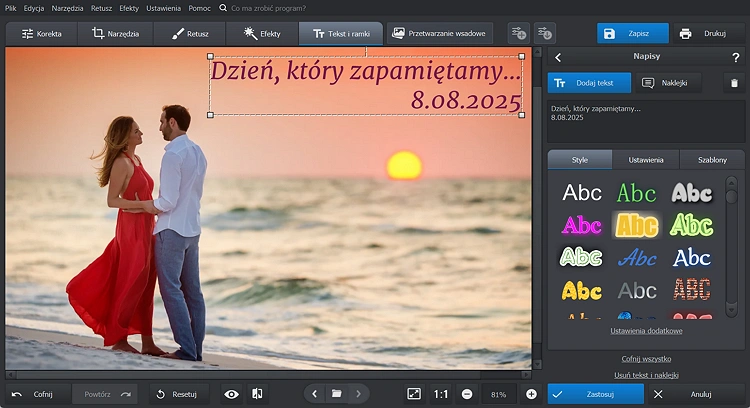Open the Pomoc menu

[199, 8]
